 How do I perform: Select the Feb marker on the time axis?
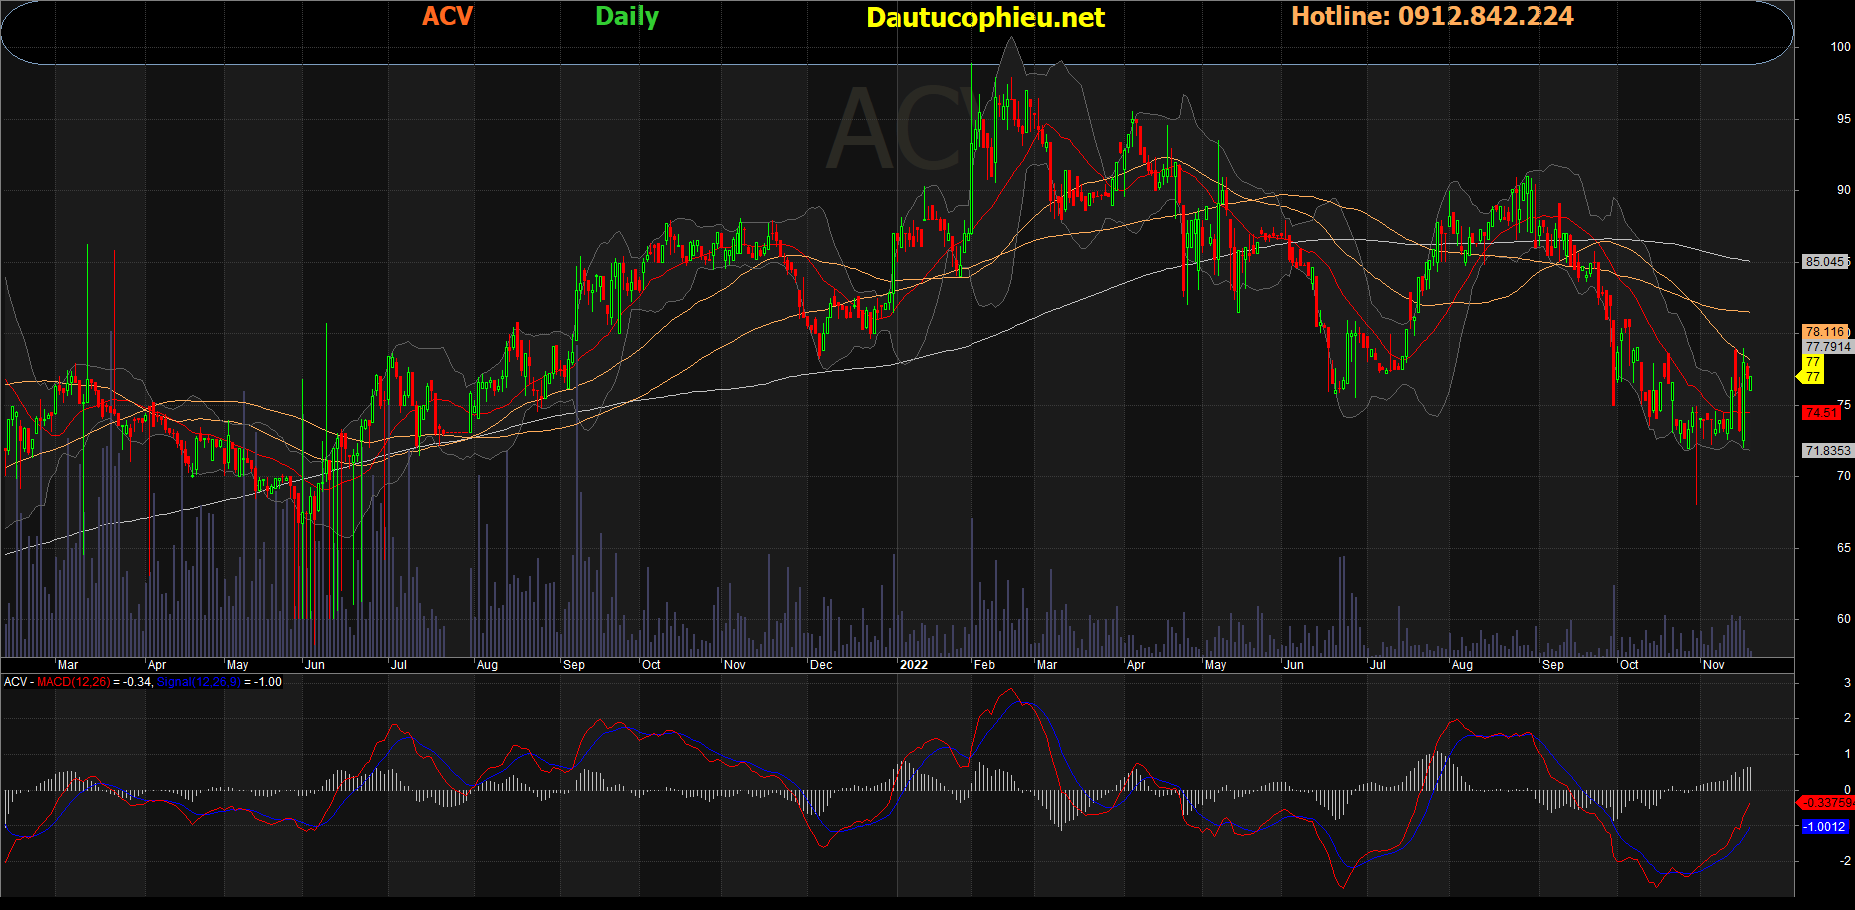point(984,665)
